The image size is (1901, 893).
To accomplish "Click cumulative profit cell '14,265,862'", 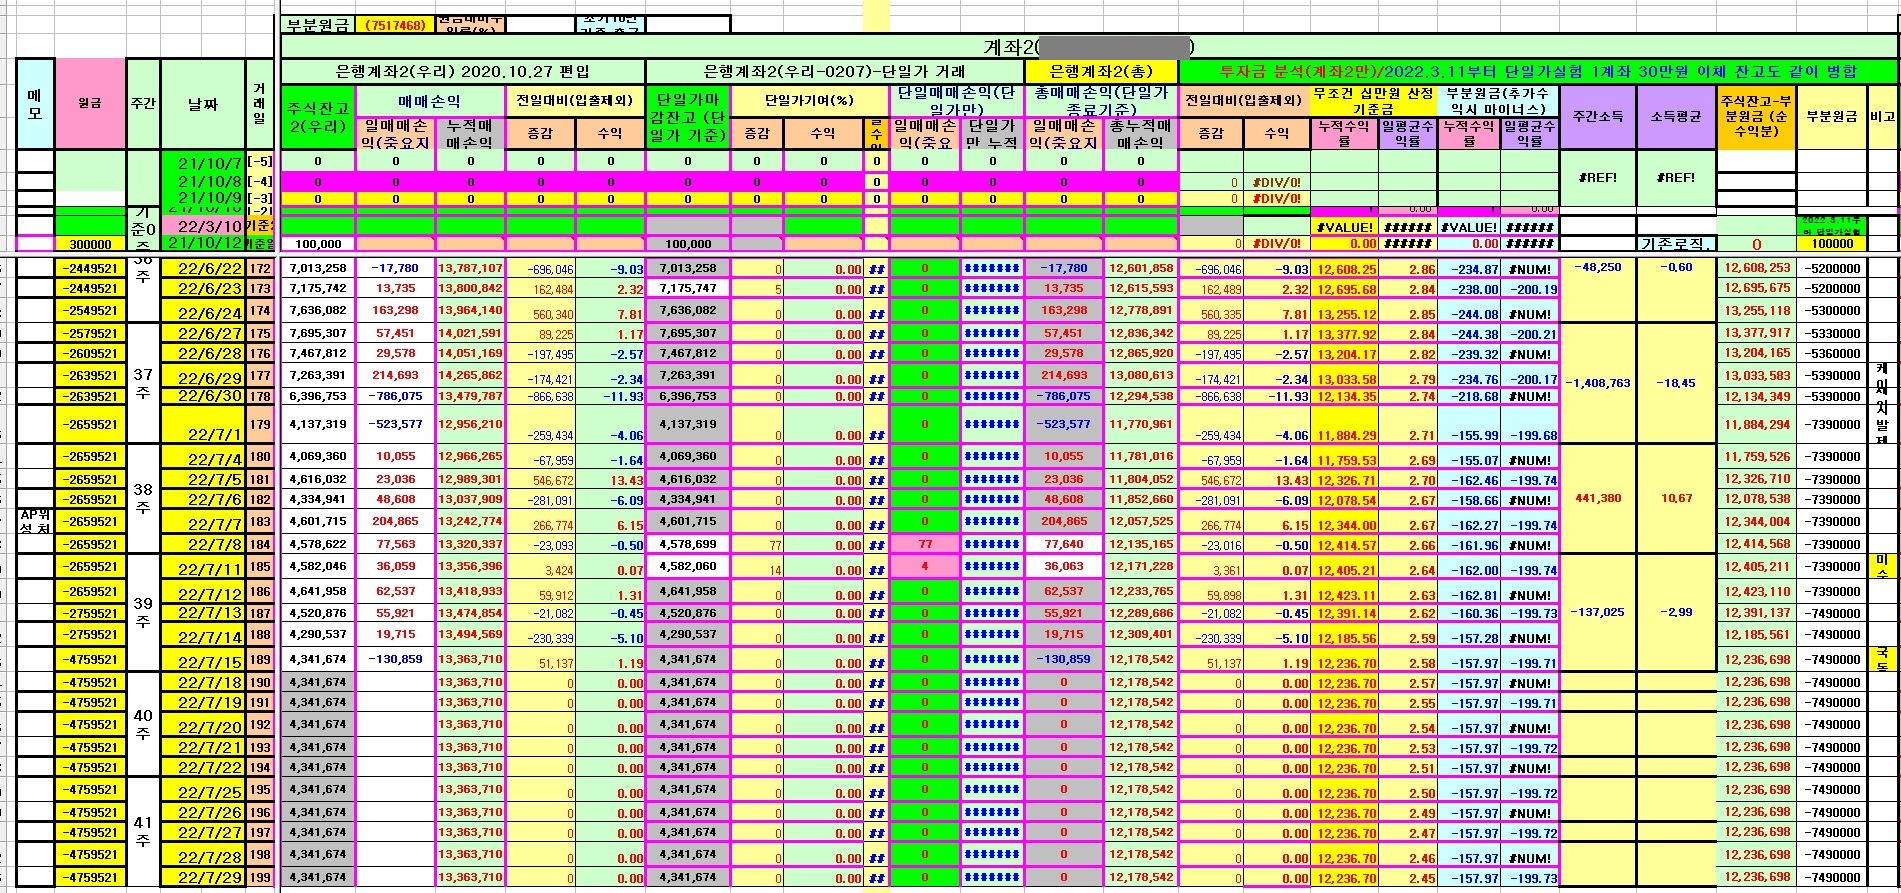I will pyautogui.click(x=471, y=376).
